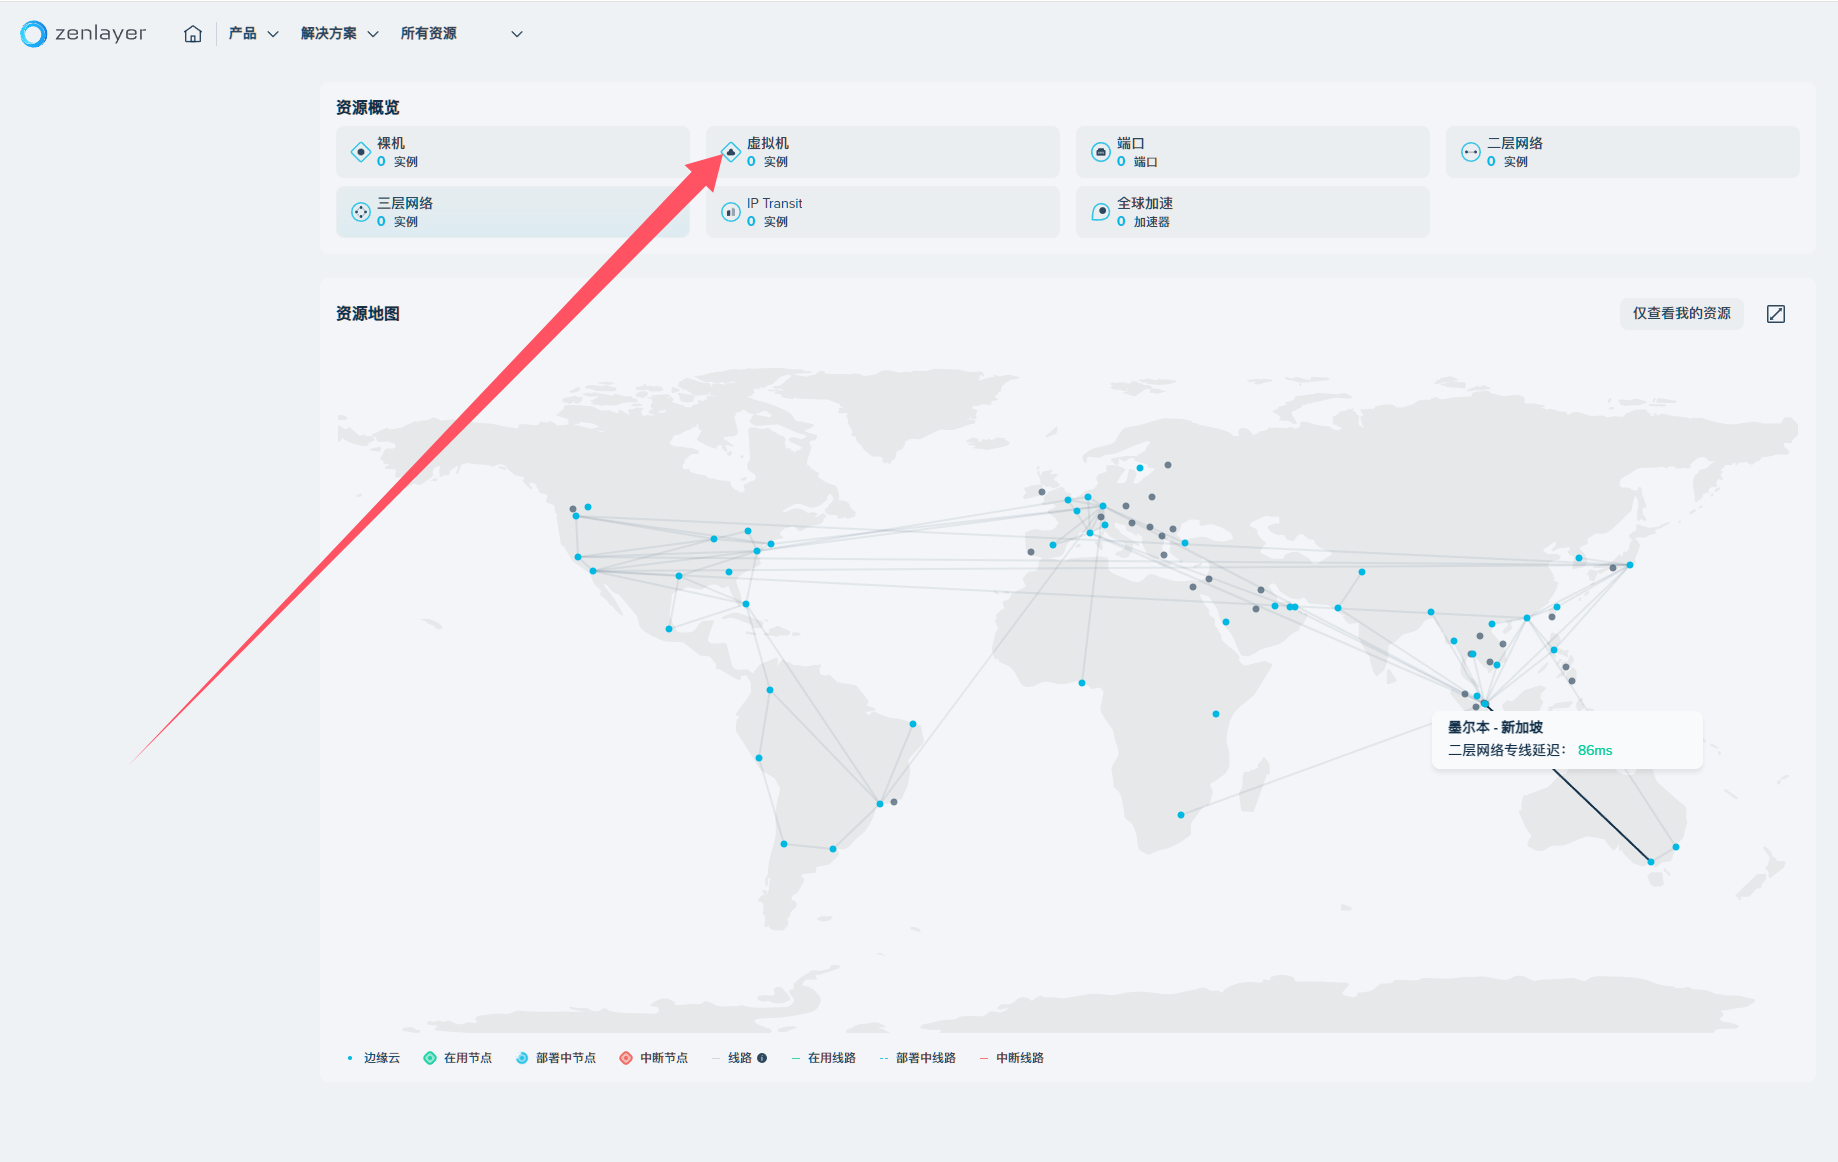Click the bare metal (裸机) icon
Screen dimensions: 1838x1162
(361, 152)
